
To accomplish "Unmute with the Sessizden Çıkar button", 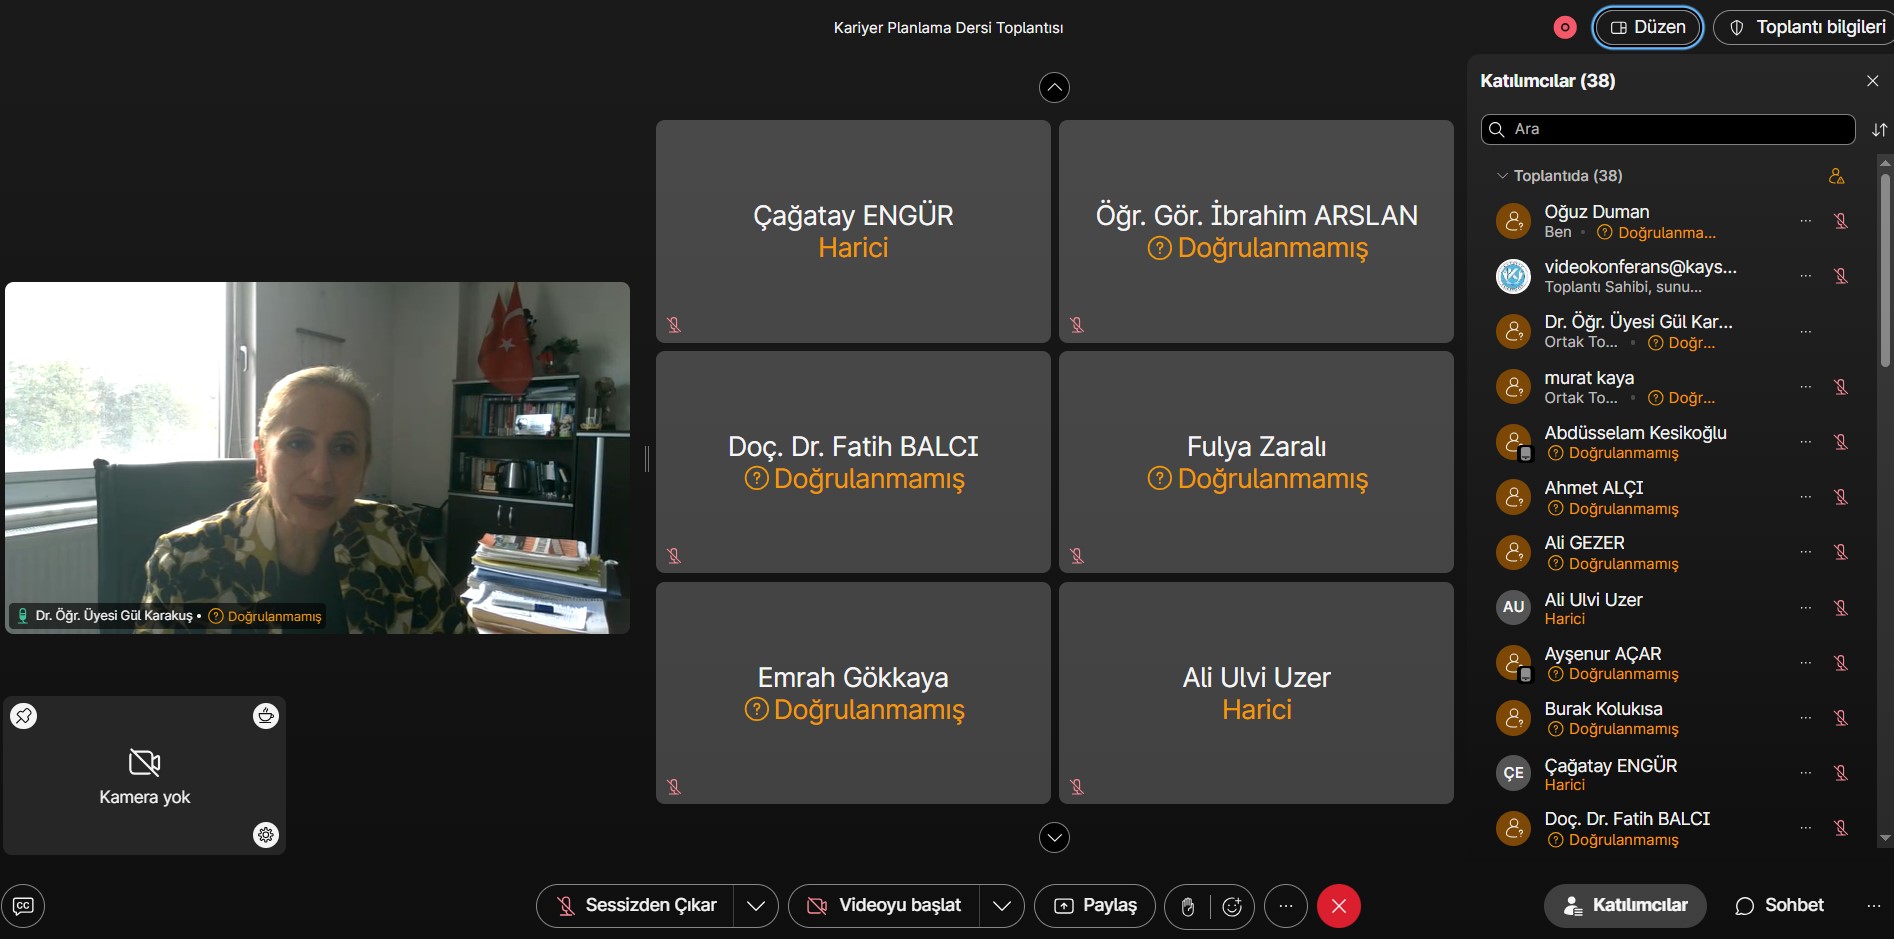I will coord(636,906).
